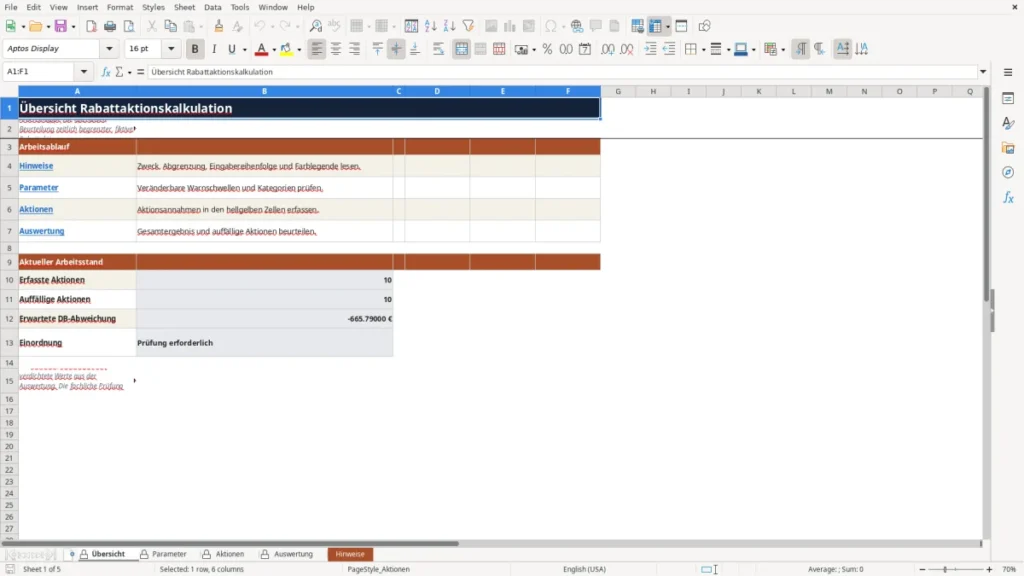Open the Function Wizard icon
This screenshot has height=576, width=1024.
(x=106, y=72)
